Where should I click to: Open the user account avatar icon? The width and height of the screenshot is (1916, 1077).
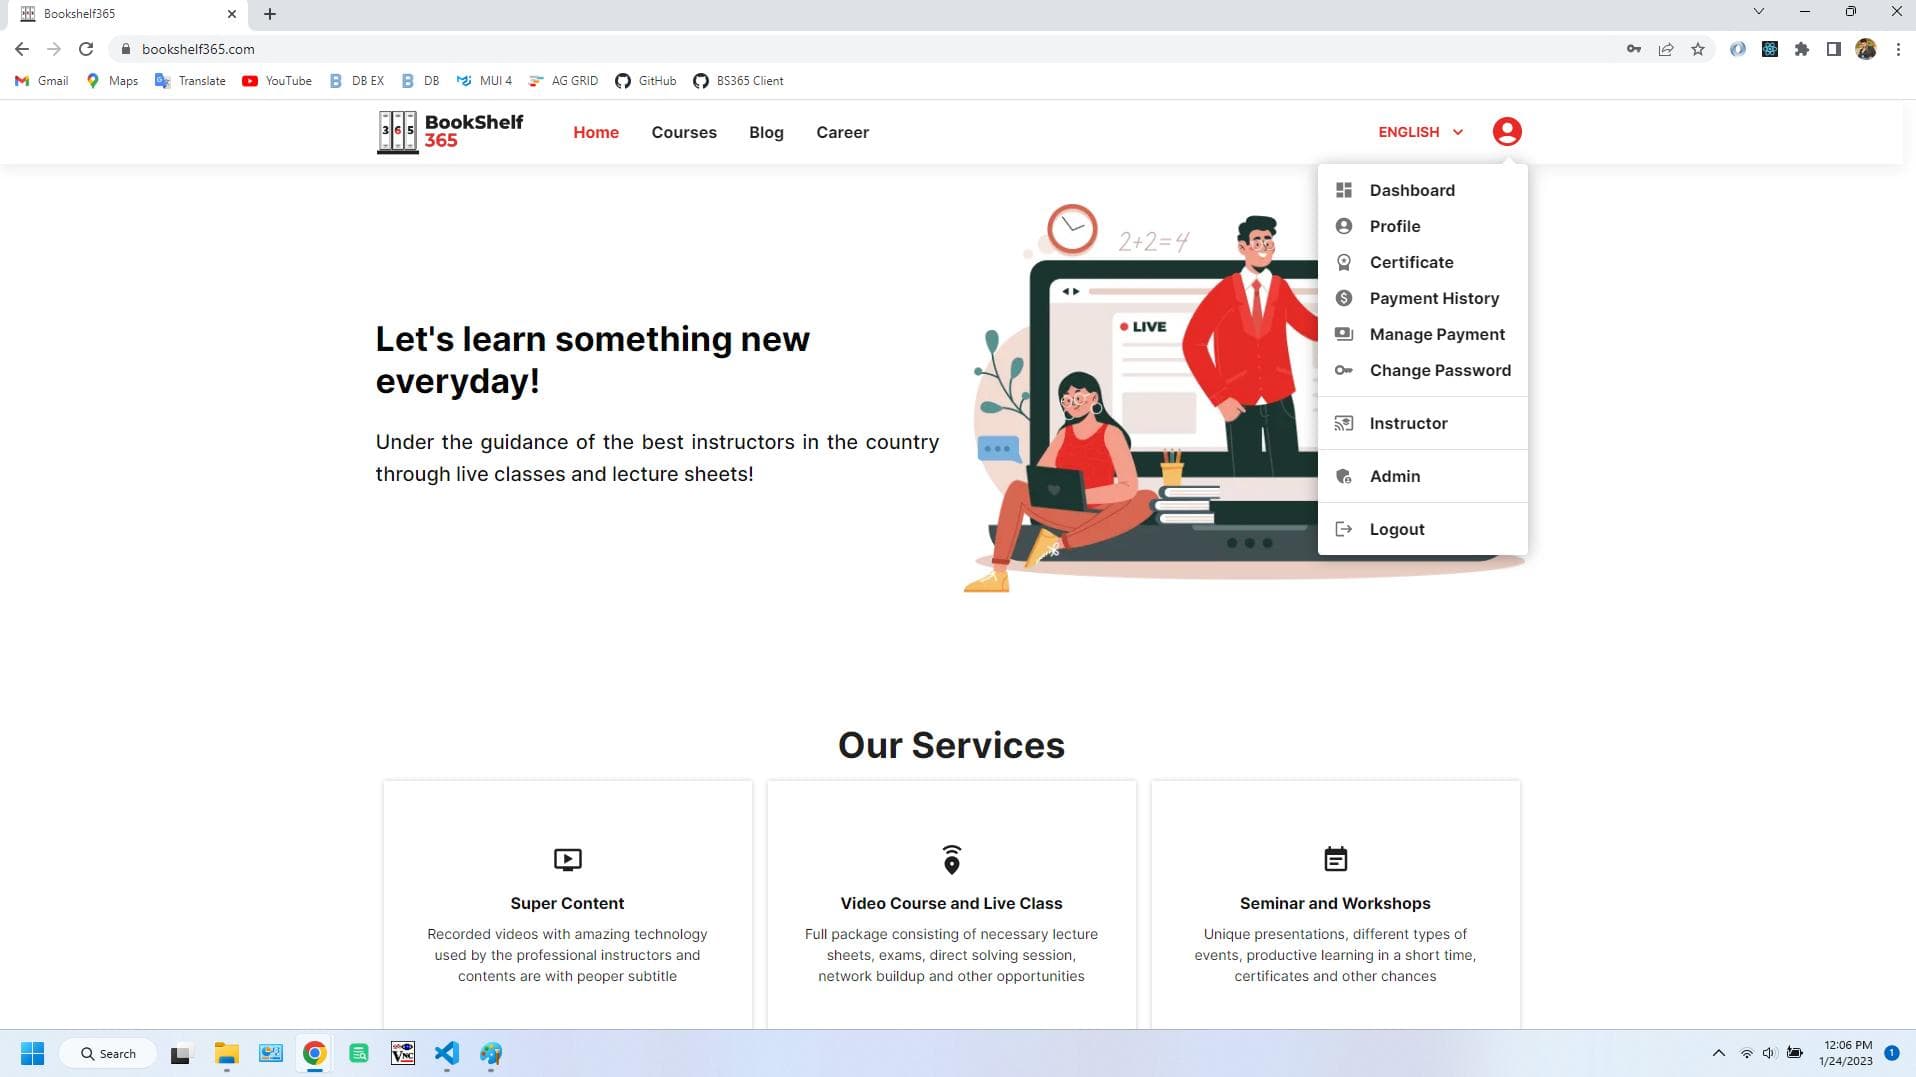[x=1507, y=132]
